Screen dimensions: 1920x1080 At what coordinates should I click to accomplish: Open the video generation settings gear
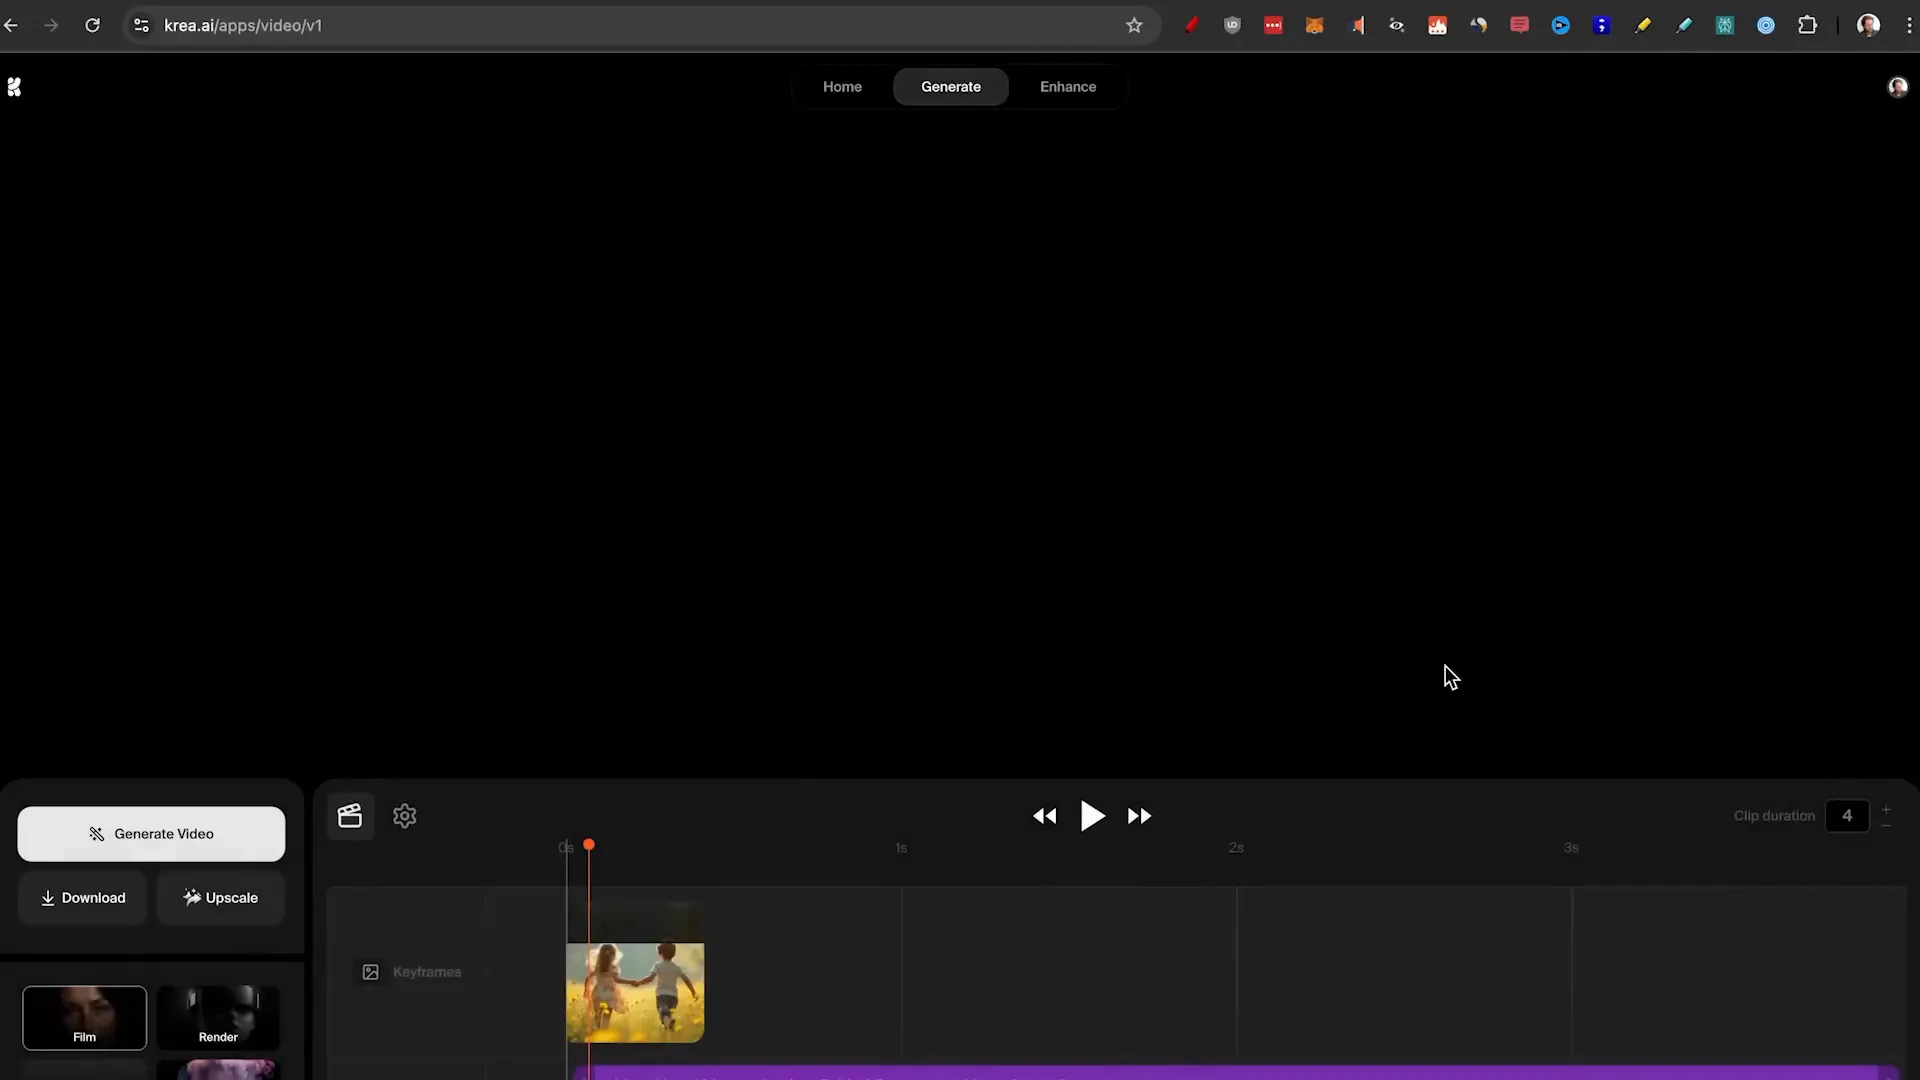[x=404, y=816]
